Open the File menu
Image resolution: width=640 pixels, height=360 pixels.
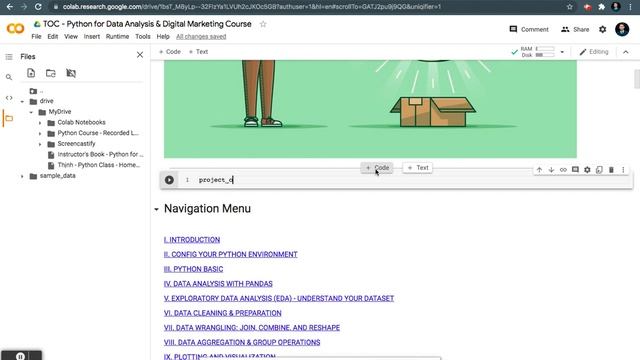36,36
